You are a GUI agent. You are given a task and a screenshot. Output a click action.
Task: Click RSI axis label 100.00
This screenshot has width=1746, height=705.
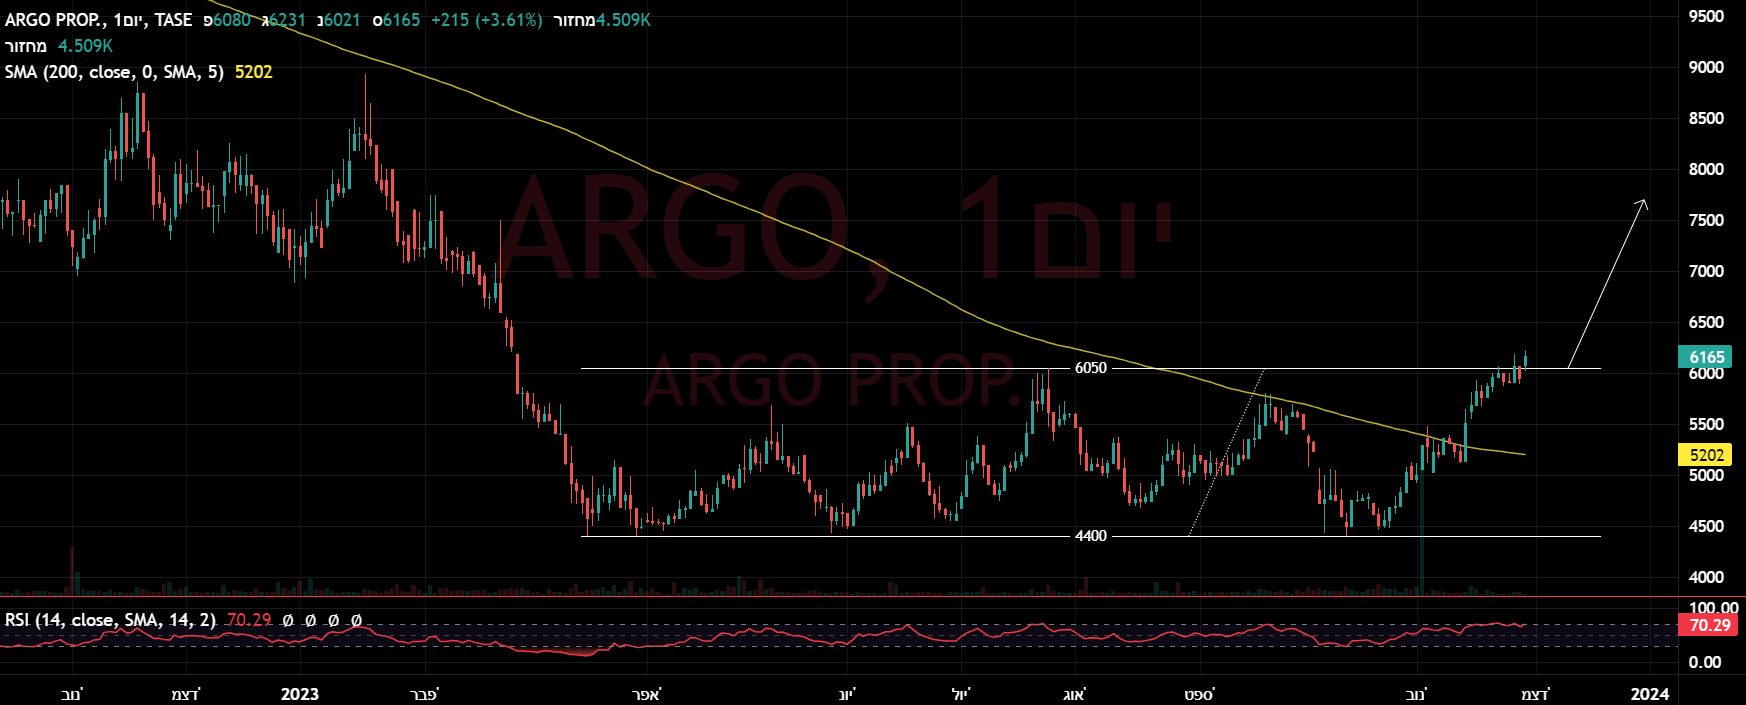[1713, 608]
